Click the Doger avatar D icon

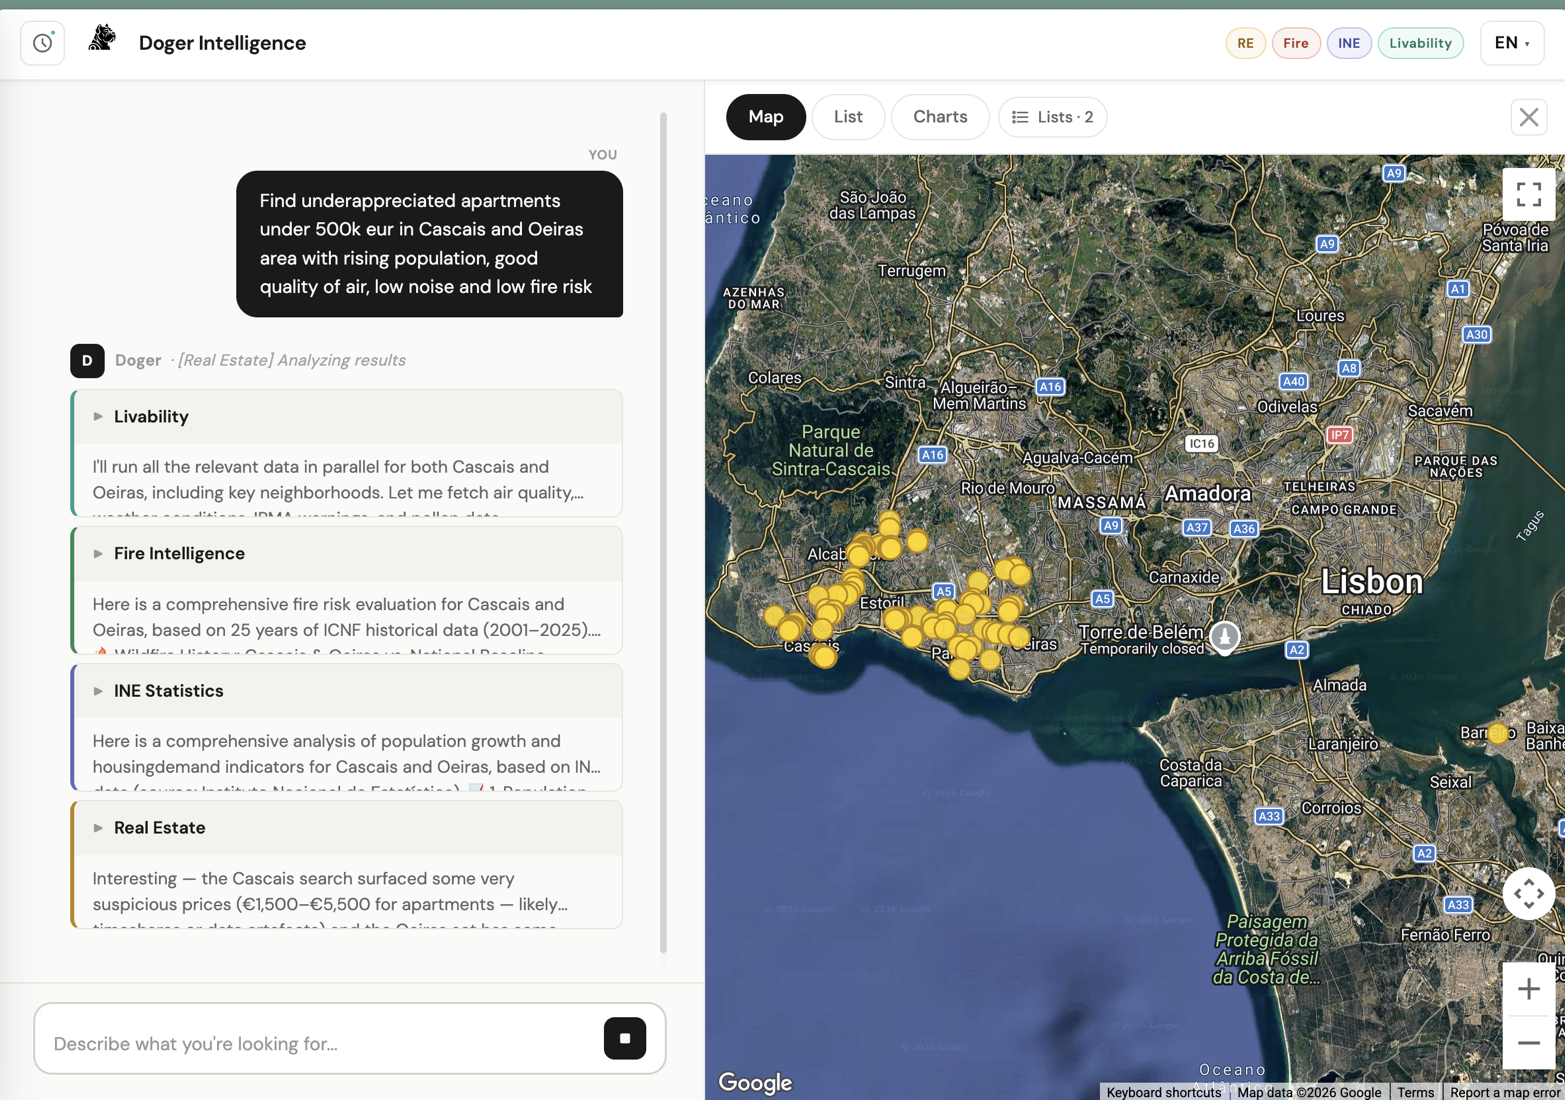(87, 360)
